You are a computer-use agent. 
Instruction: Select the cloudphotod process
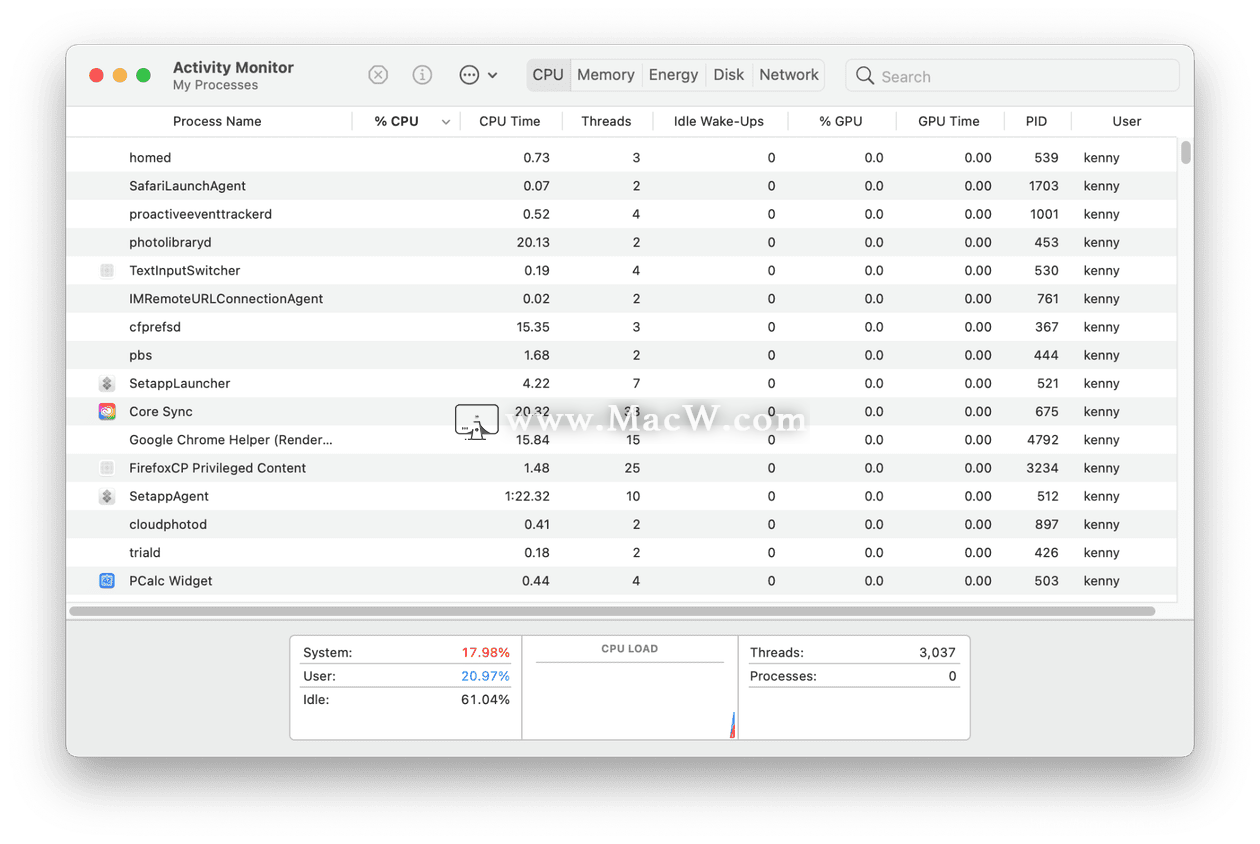pos(168,525)
